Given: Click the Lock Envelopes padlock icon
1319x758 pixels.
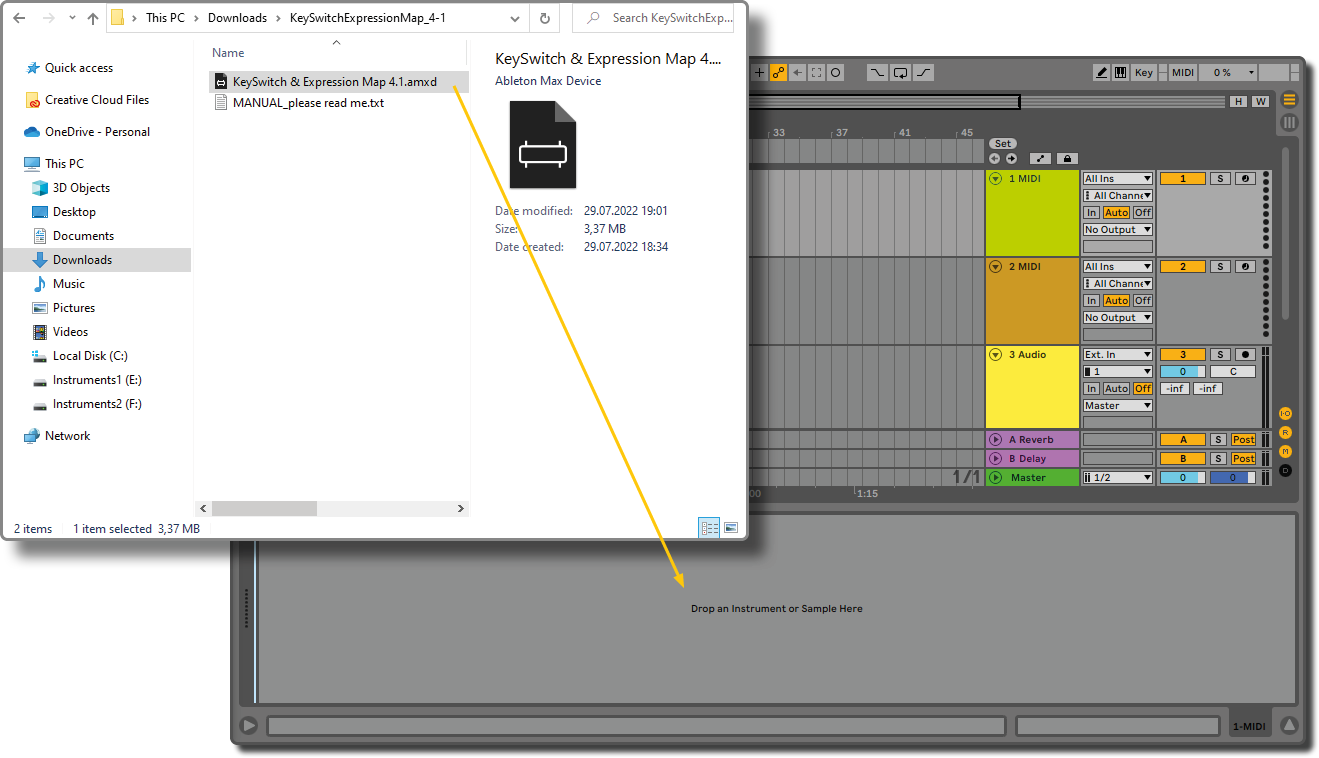Looking at the screenshot, I should [x=1067, y=159].
